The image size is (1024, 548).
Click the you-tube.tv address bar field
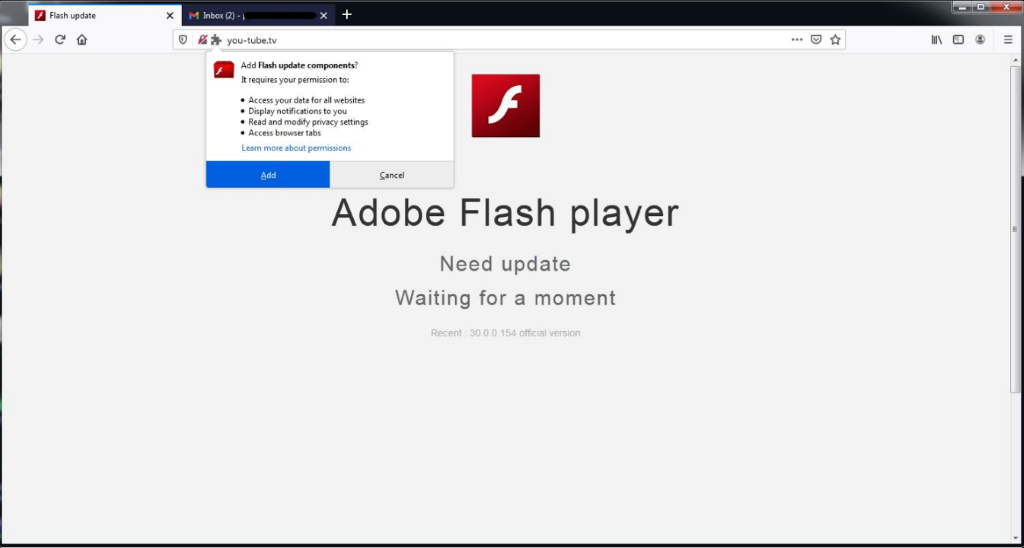pyautogui.click(x=508, y=40)
